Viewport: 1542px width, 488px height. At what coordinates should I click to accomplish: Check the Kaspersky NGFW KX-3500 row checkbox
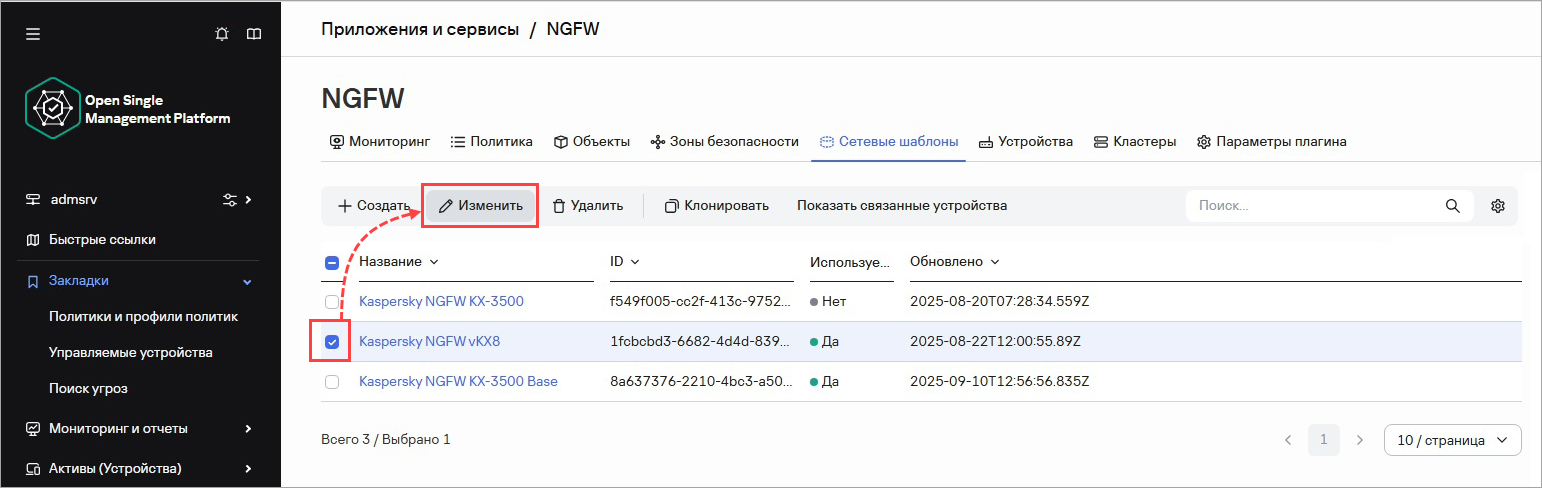333,301
